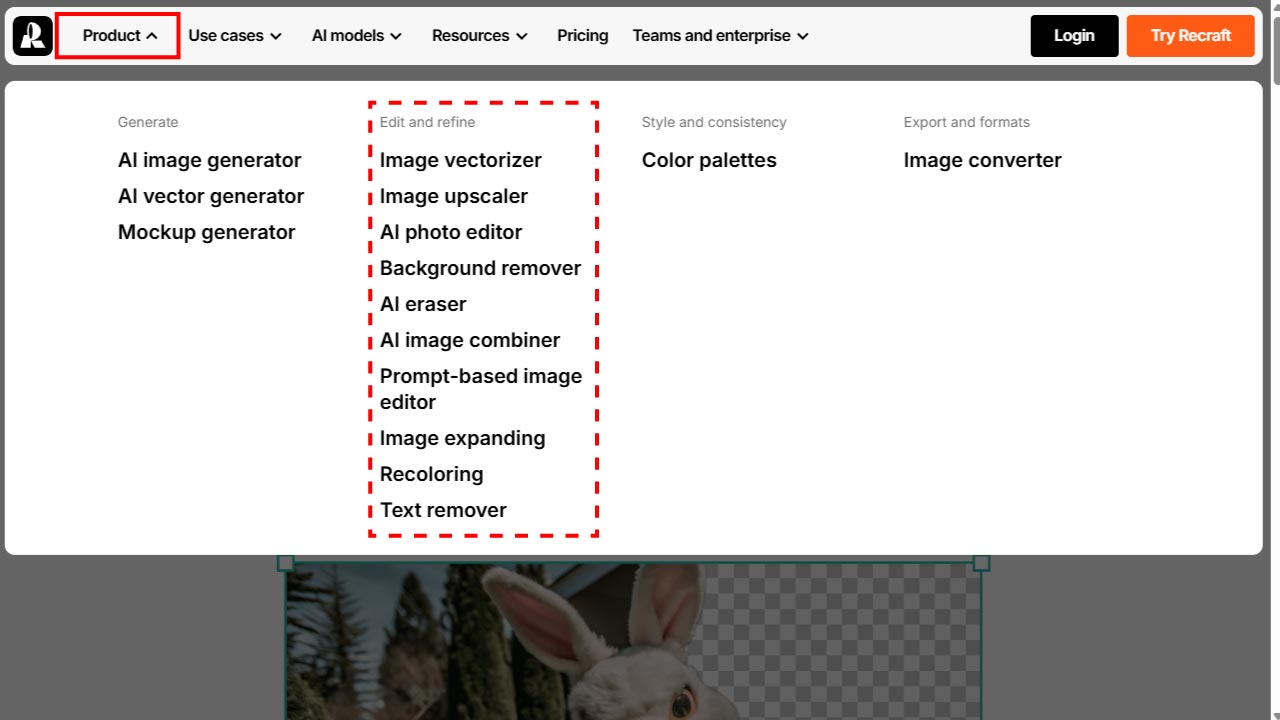Select Mockup generator
The image size is (1280, 720).
click(x=206, y=232)
